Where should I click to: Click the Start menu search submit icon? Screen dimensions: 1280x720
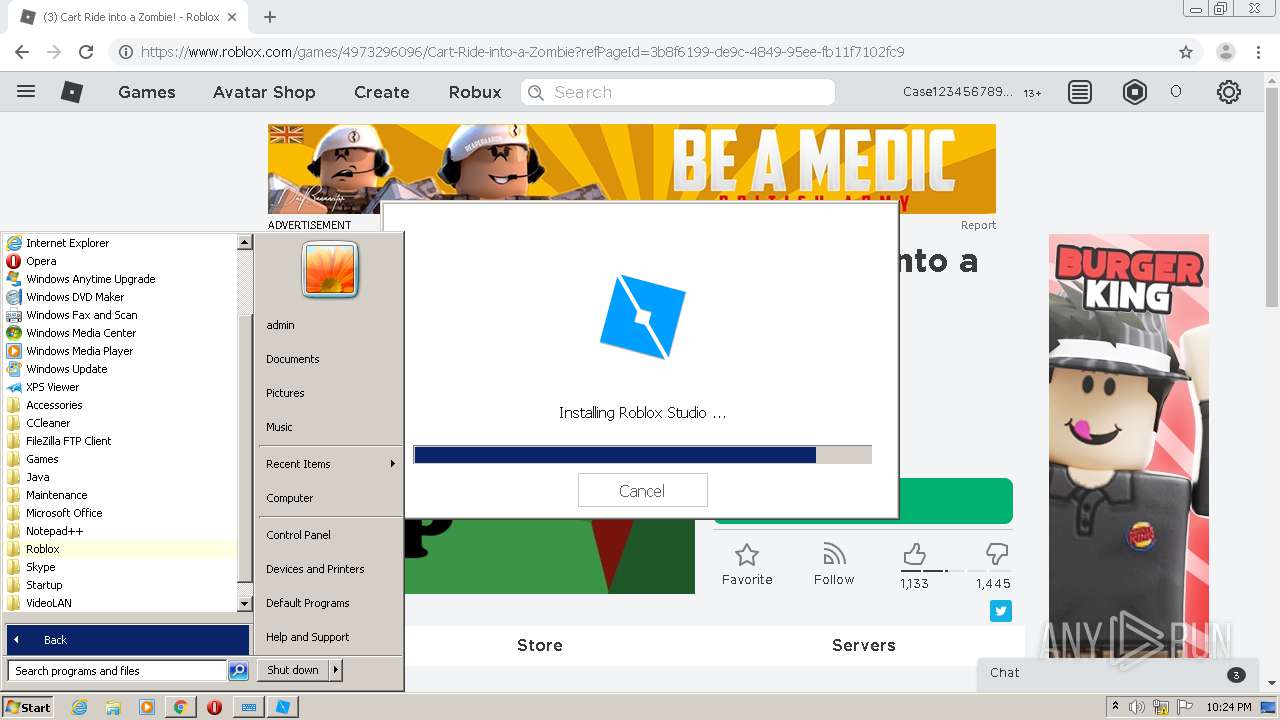tap(238, 671)
